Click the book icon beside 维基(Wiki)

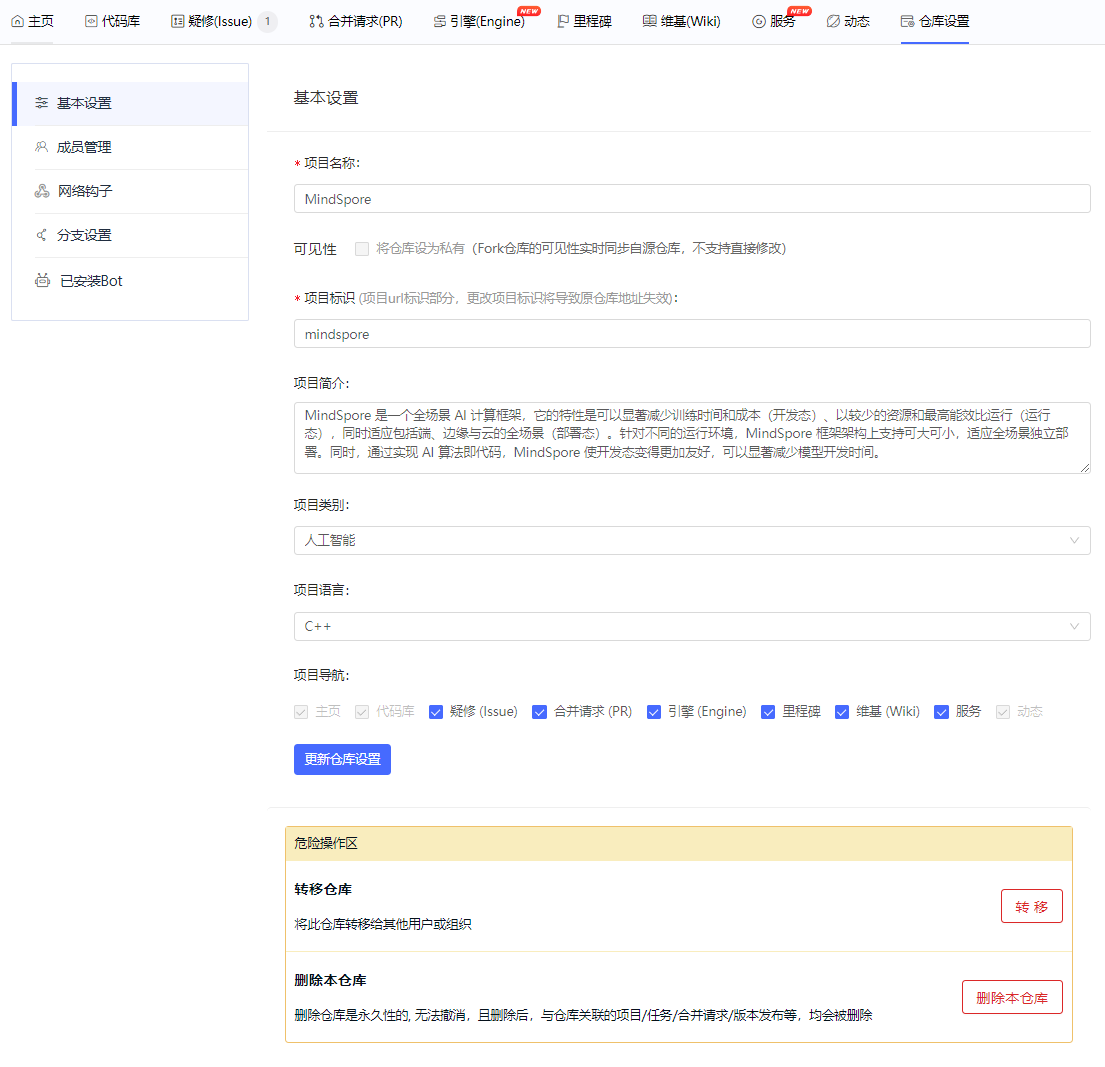point(650,21)
